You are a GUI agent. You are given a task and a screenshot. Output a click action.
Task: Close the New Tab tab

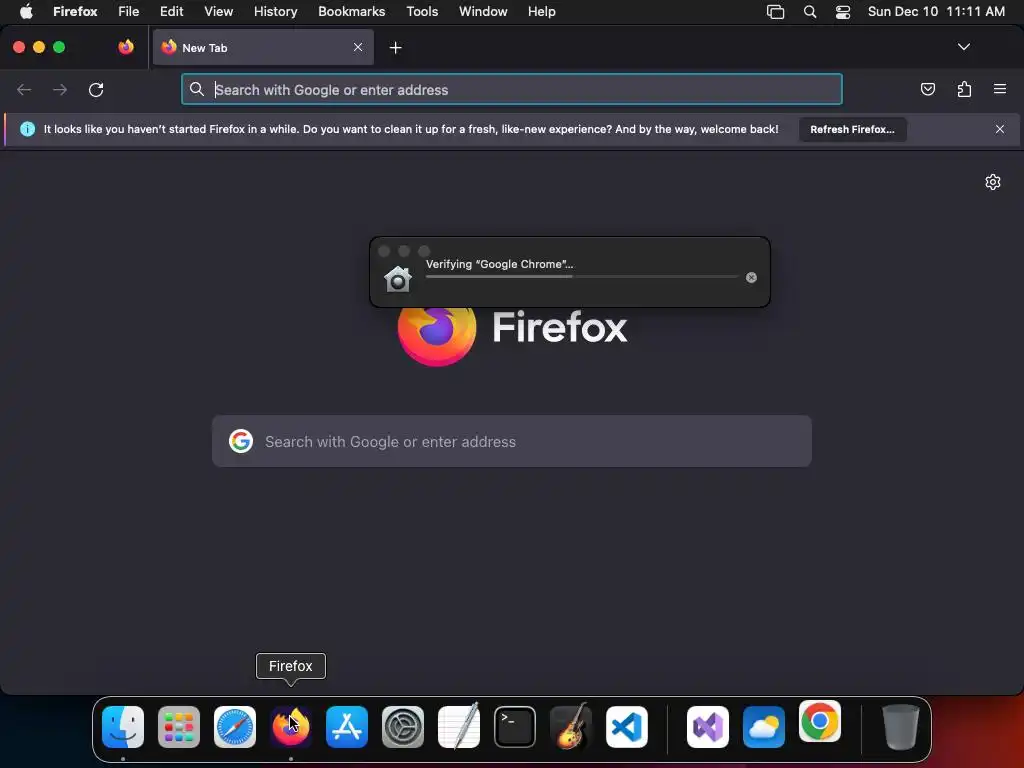pyautogui.click(x=358, y=47)
